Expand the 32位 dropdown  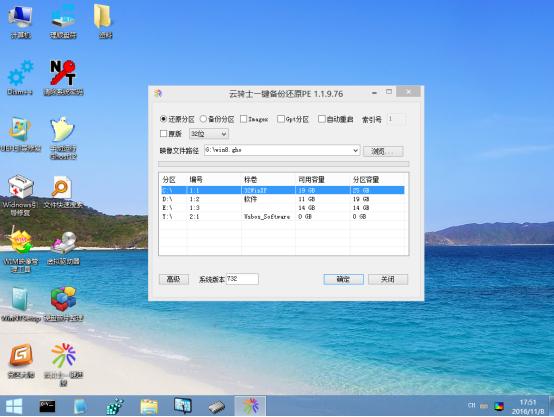pyautogui.click(x=209, y=134)
